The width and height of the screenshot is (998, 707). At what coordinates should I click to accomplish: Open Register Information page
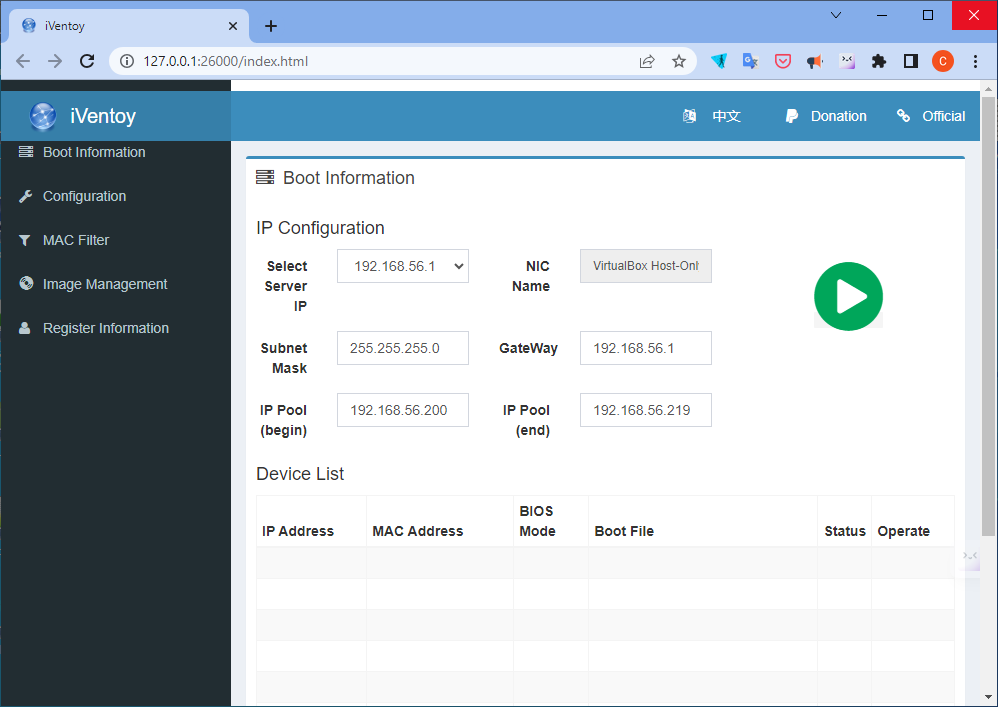[x=106, y=328]
